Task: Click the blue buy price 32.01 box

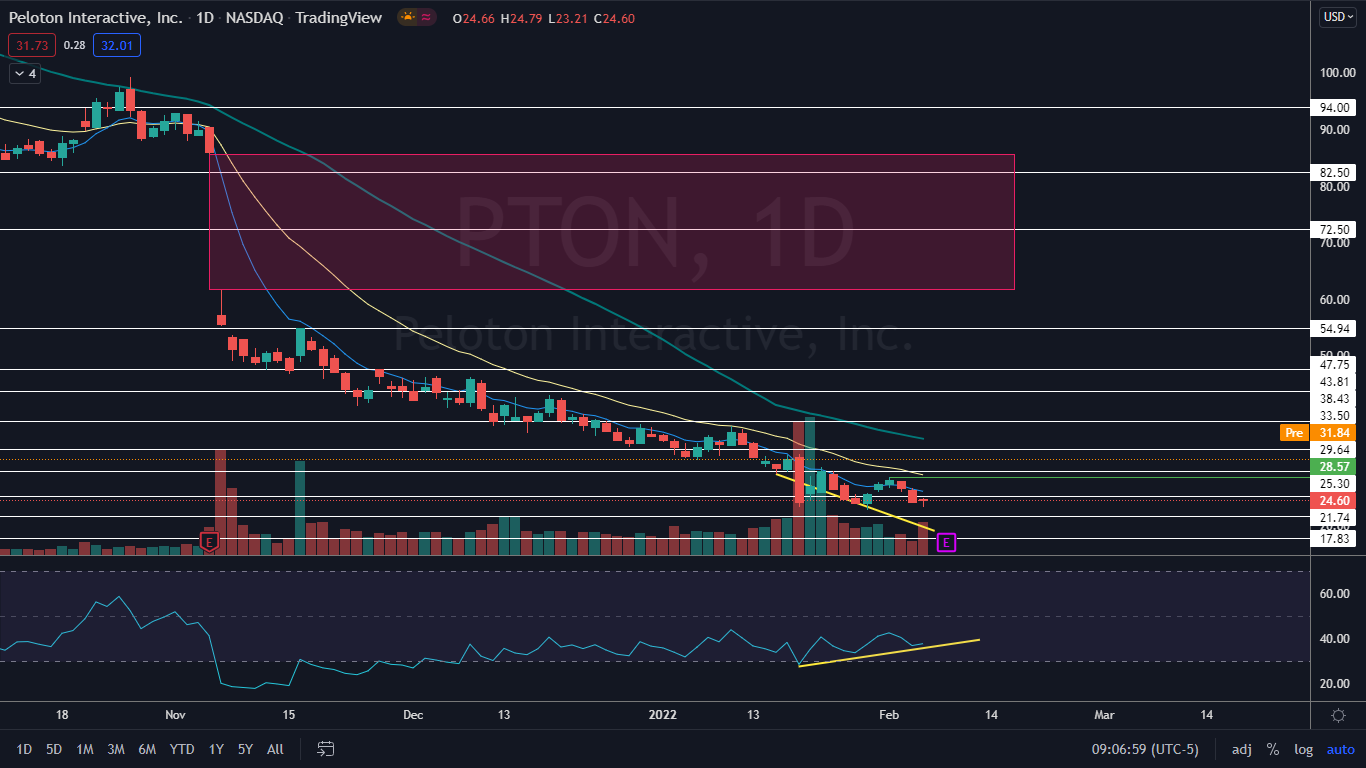Action: pyautogui.click(x=117, y=45)
